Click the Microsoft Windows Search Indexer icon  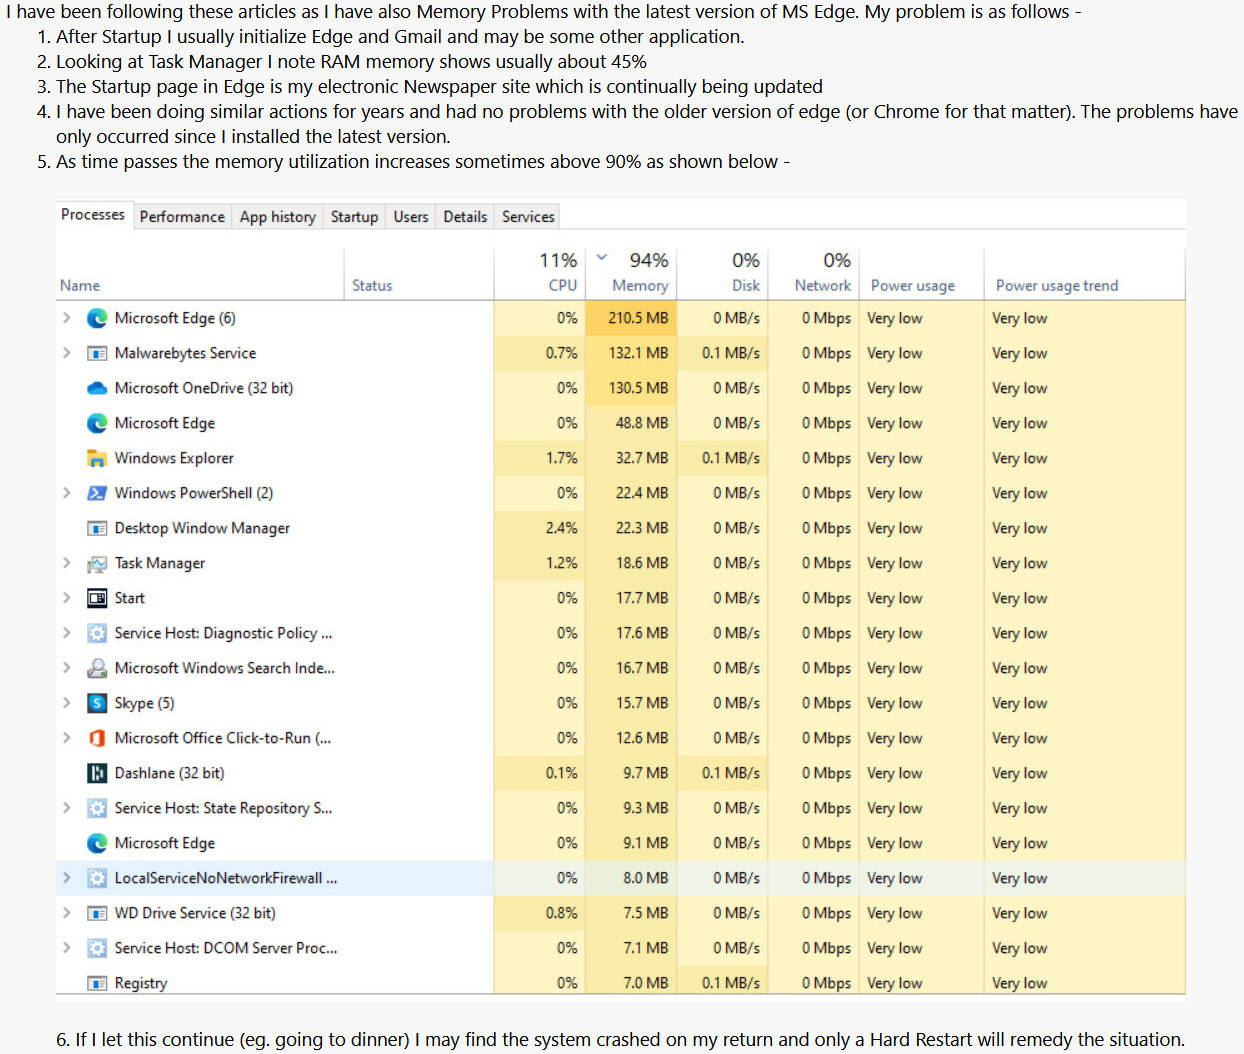click(97, 668)
